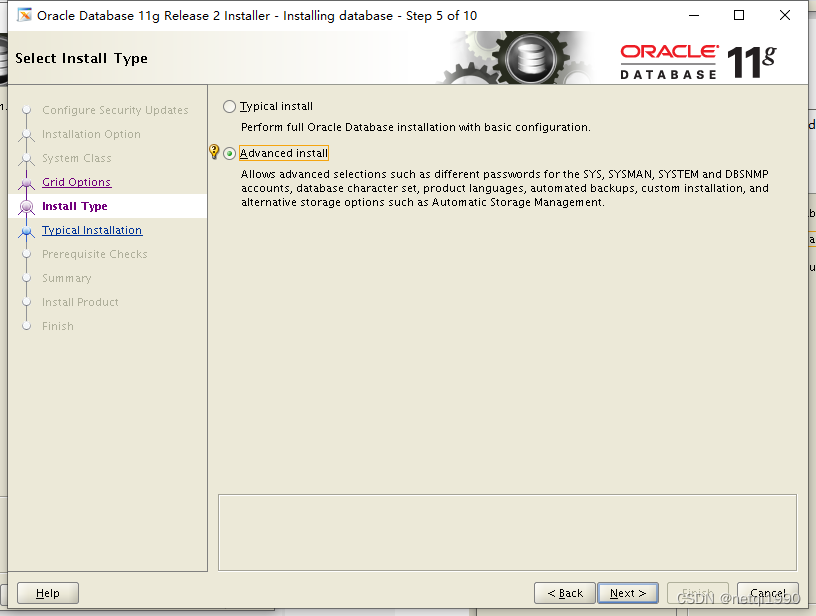
Task: Click the Summary step in the sidebar
Action: tap(68, 278)
